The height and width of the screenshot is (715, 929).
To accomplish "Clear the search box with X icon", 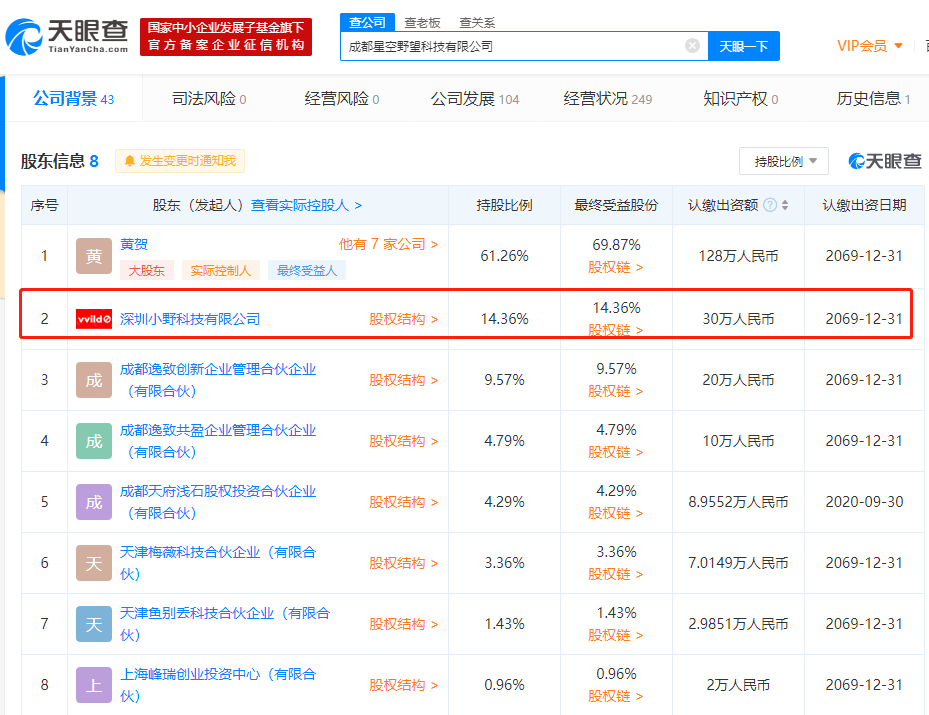I will pos(692,46).
